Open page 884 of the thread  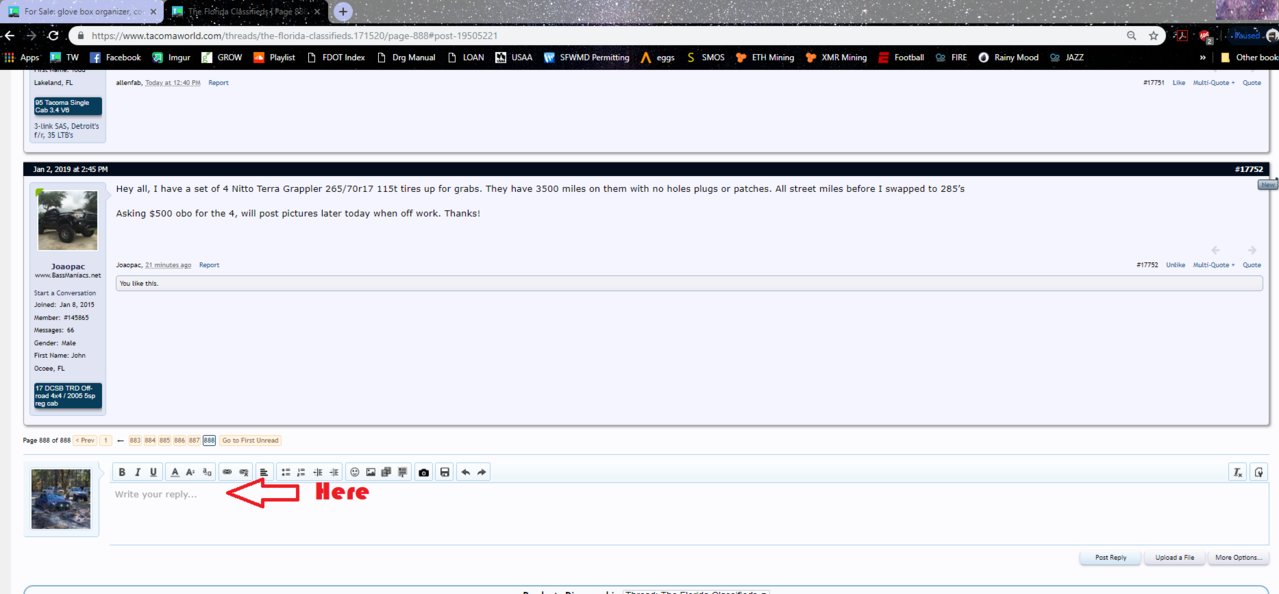(150, 440)
